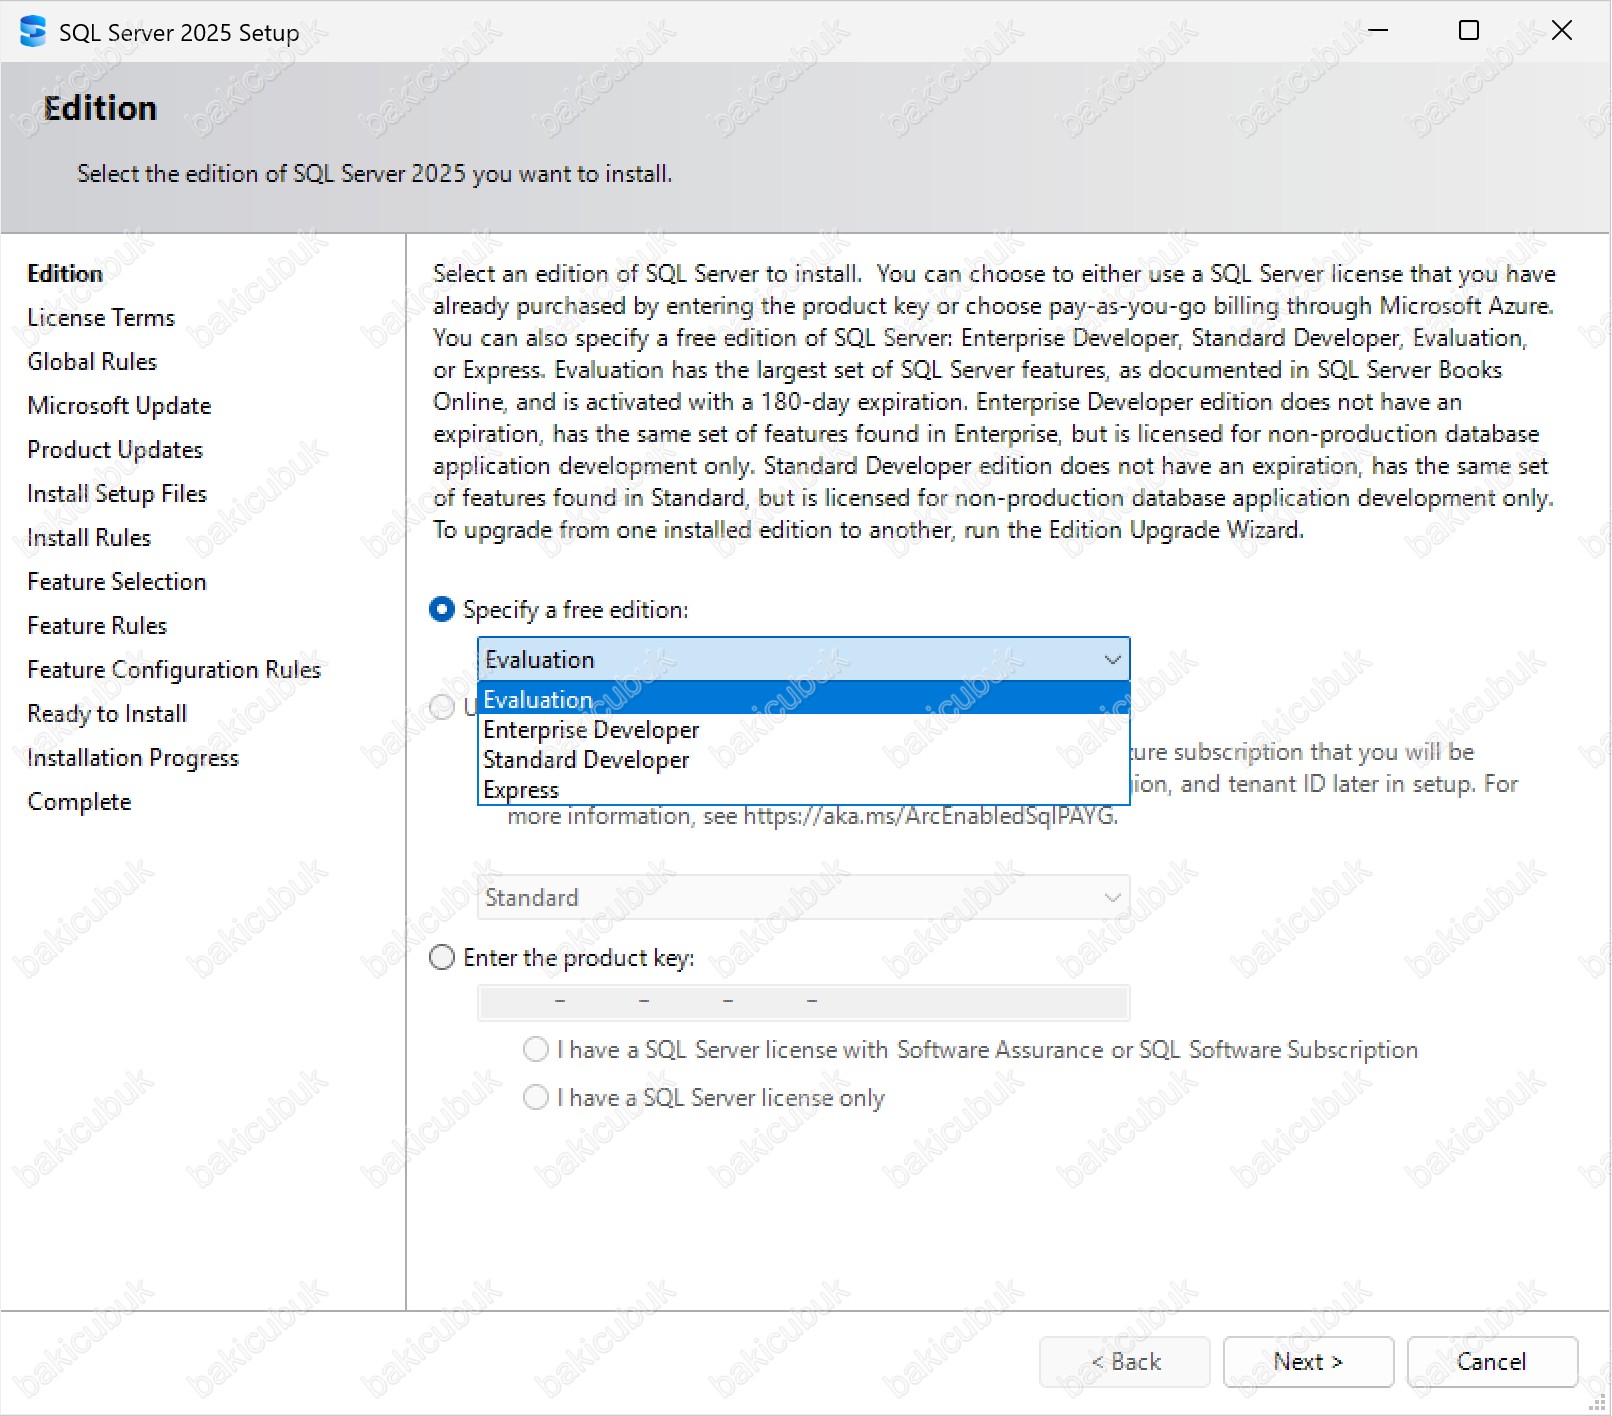Screen dimensions: 1612x1416
Task: Choose 'I have a SQL Server license only'
Action: point(536,1097)
